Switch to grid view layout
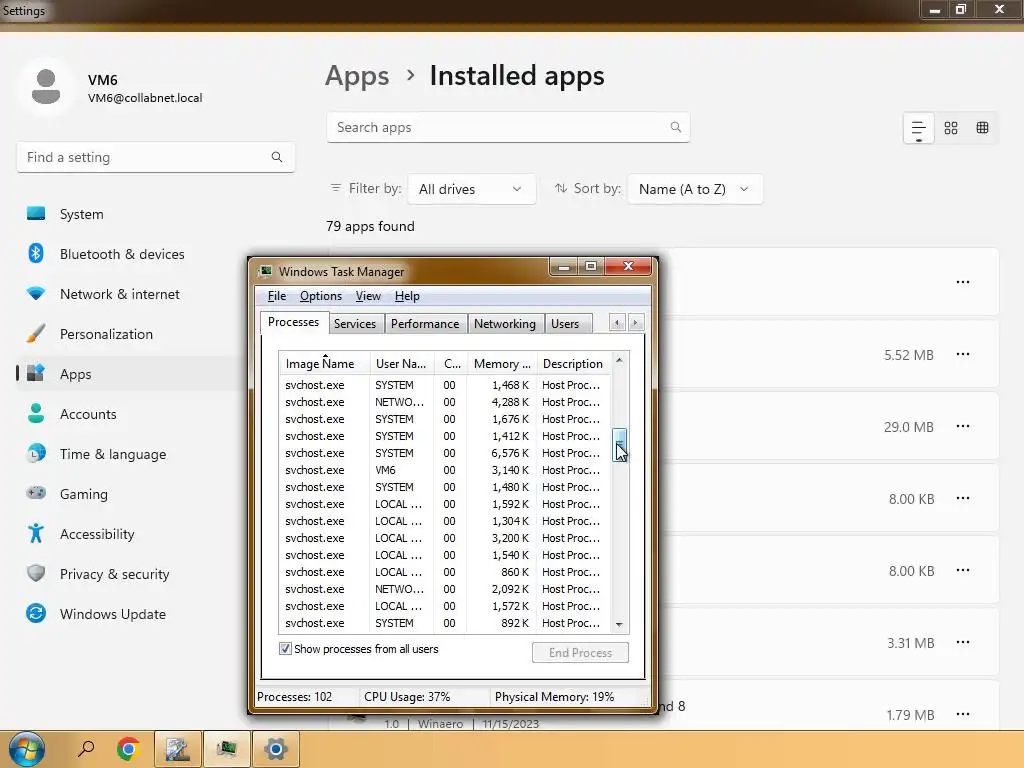The image size is (1024, 768). point(951,128)
